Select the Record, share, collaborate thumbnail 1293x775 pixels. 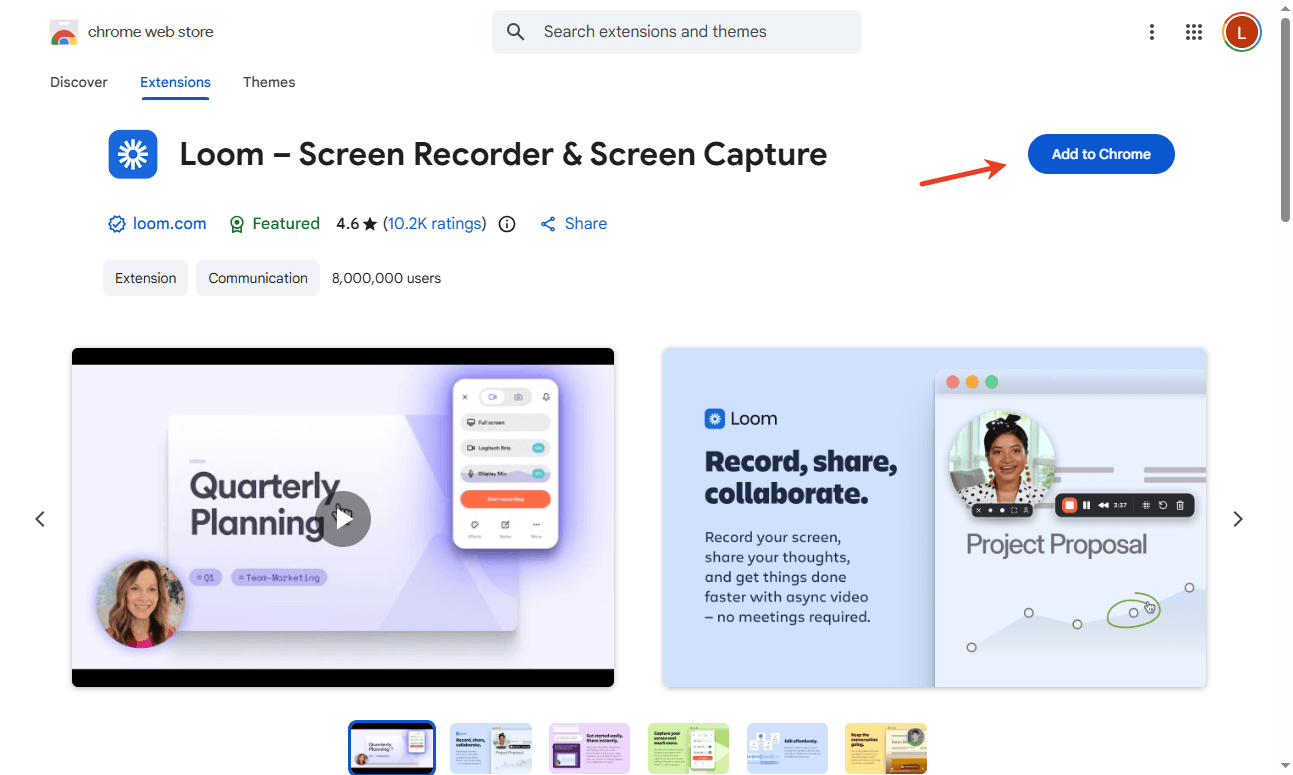tap(491, 747)
